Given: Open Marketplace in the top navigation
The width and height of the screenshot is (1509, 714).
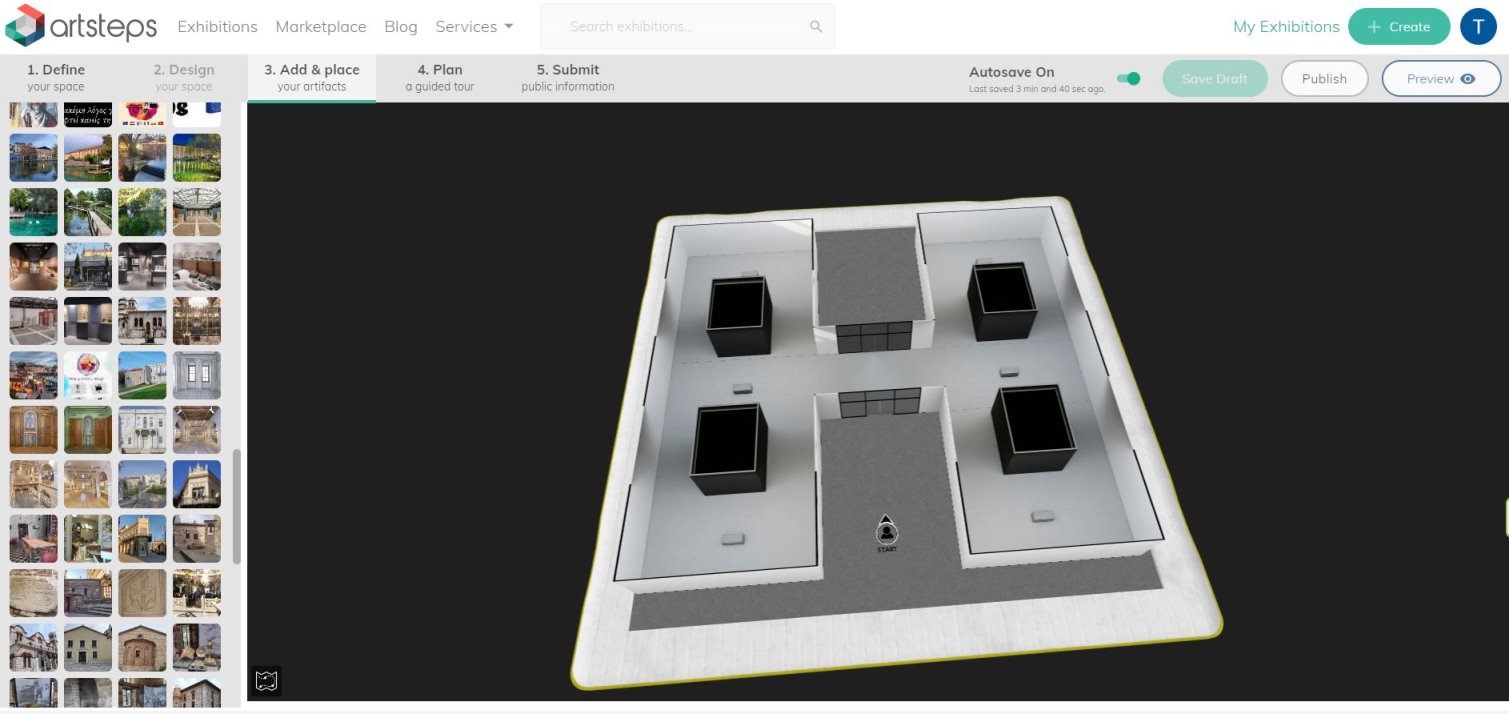Looking at the screenshot, I should click(x=321, y=27).
